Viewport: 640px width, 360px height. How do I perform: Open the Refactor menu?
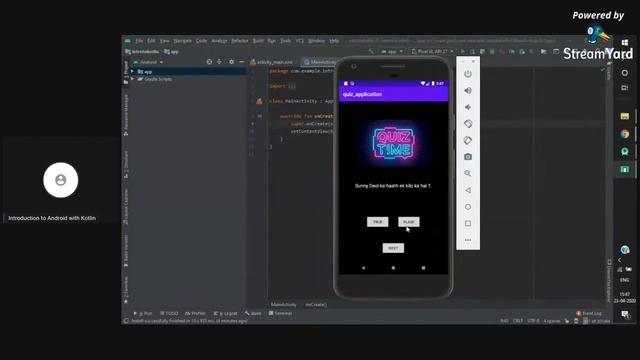[240, 41]
